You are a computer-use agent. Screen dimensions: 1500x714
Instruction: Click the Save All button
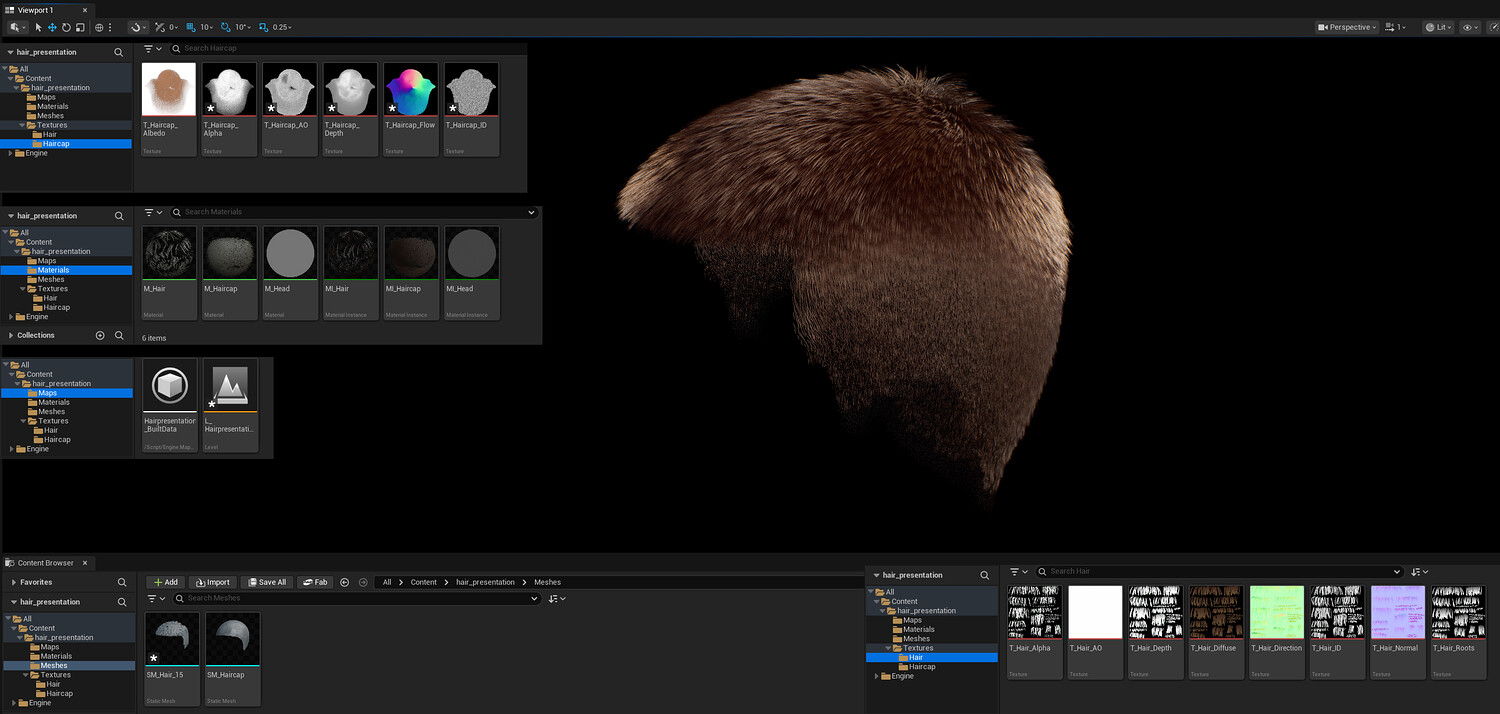coord(266,582)
